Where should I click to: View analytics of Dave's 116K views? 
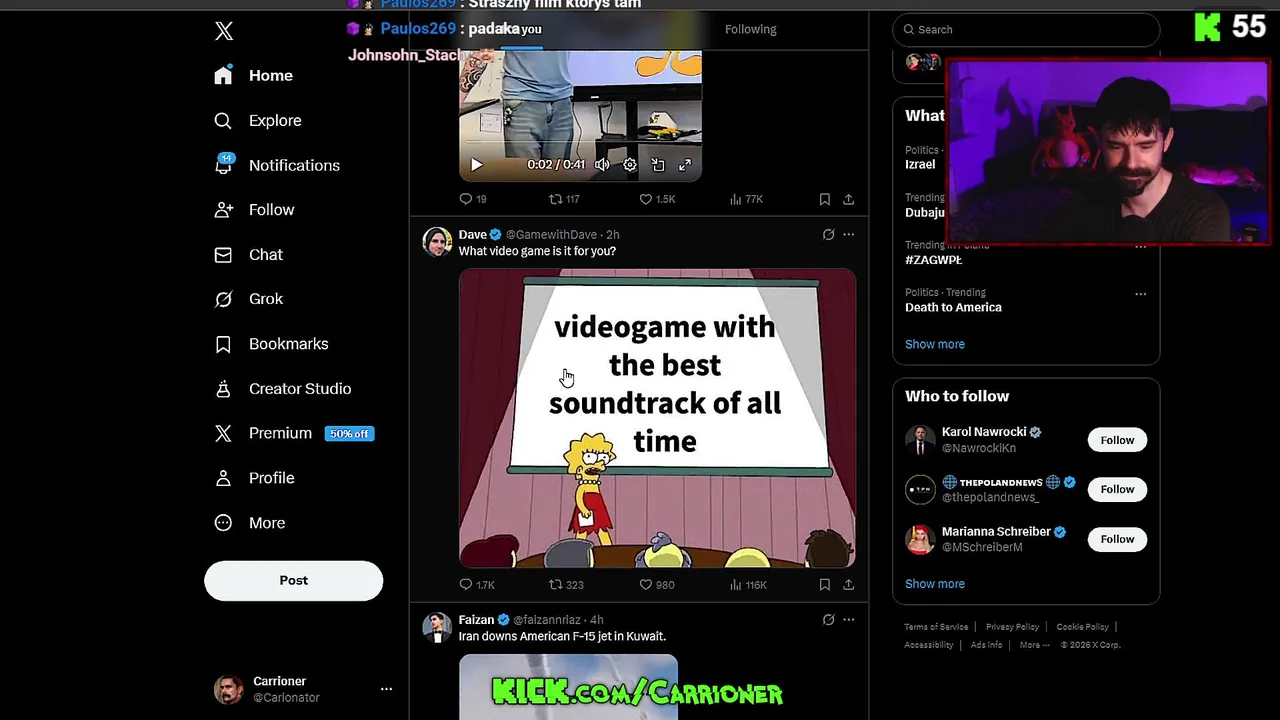[x=748, y=585]
